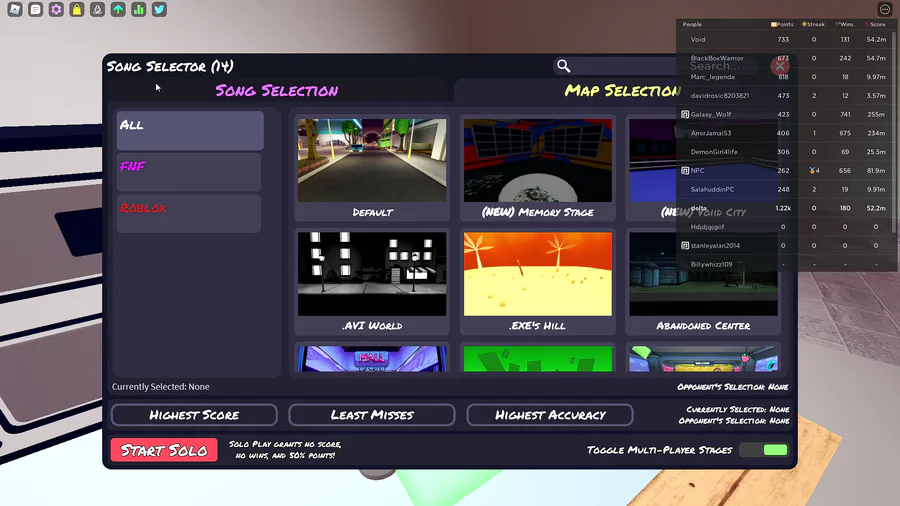Click the badge icon beside Galaxy_Wolf
This screenshot has width=900, height=506.
point(685,114)
